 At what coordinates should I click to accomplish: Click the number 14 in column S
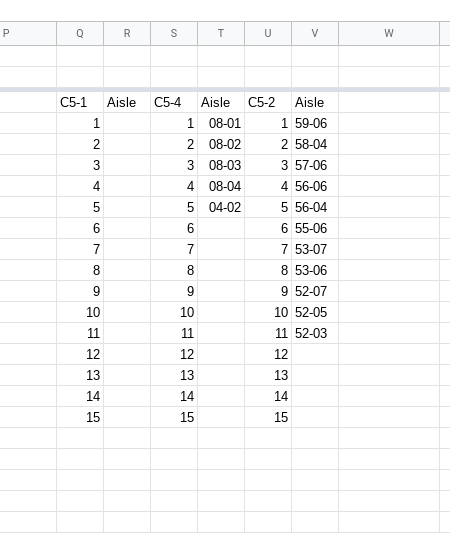(174, 396)
